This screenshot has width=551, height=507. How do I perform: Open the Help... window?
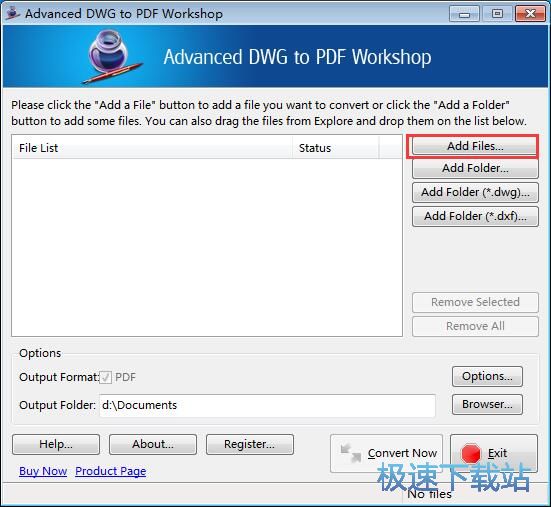coord(56,444)
